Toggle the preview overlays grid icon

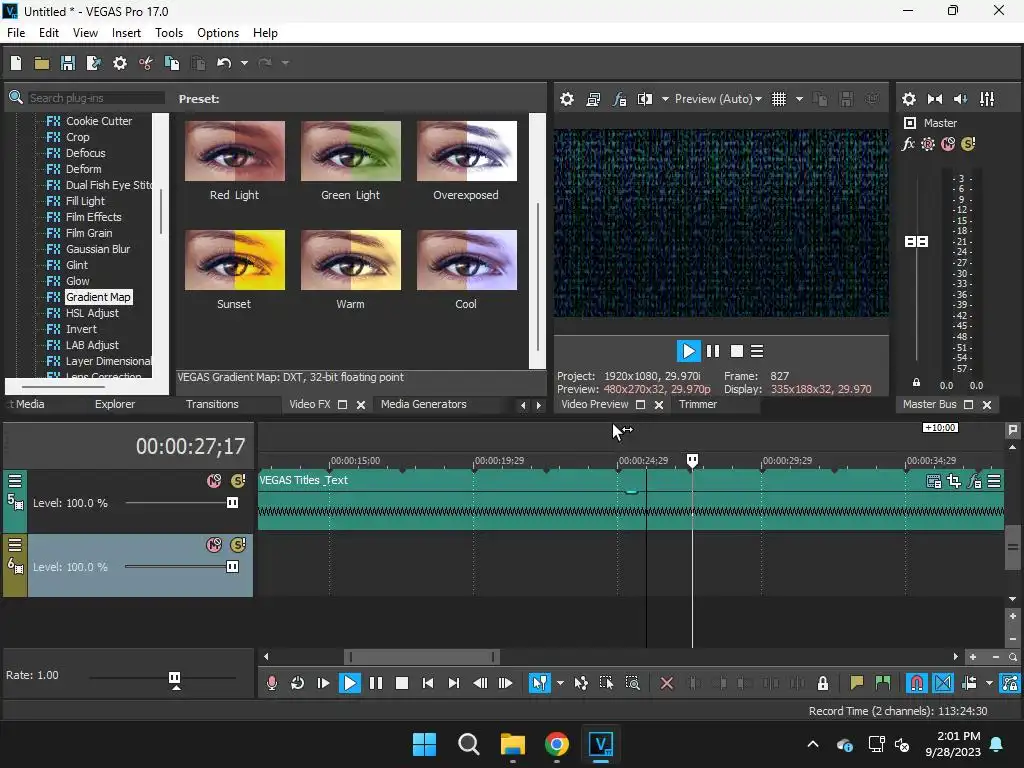pyautogui.click(x=779, y=99)
